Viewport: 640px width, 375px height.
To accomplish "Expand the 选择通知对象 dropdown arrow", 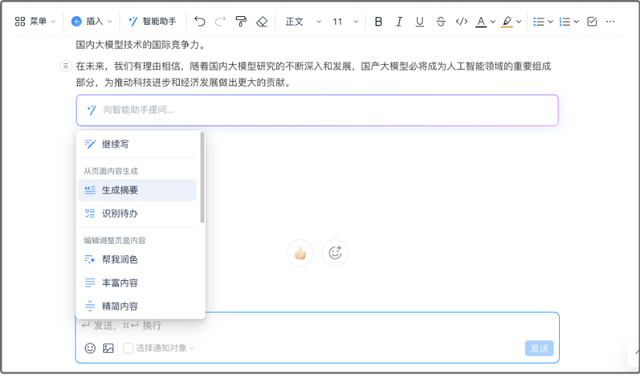I will pyautogui.click(x=192, y=348).
